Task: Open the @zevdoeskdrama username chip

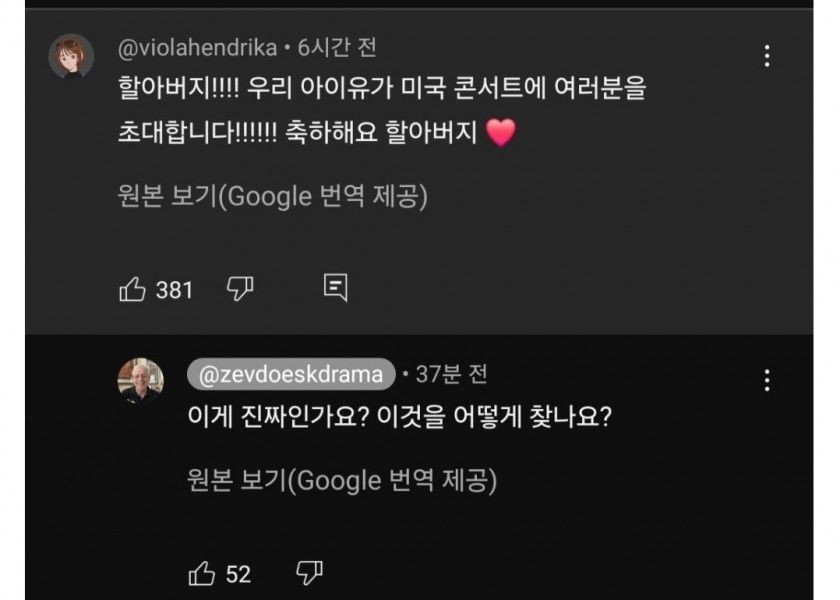Action: [291, 375]
